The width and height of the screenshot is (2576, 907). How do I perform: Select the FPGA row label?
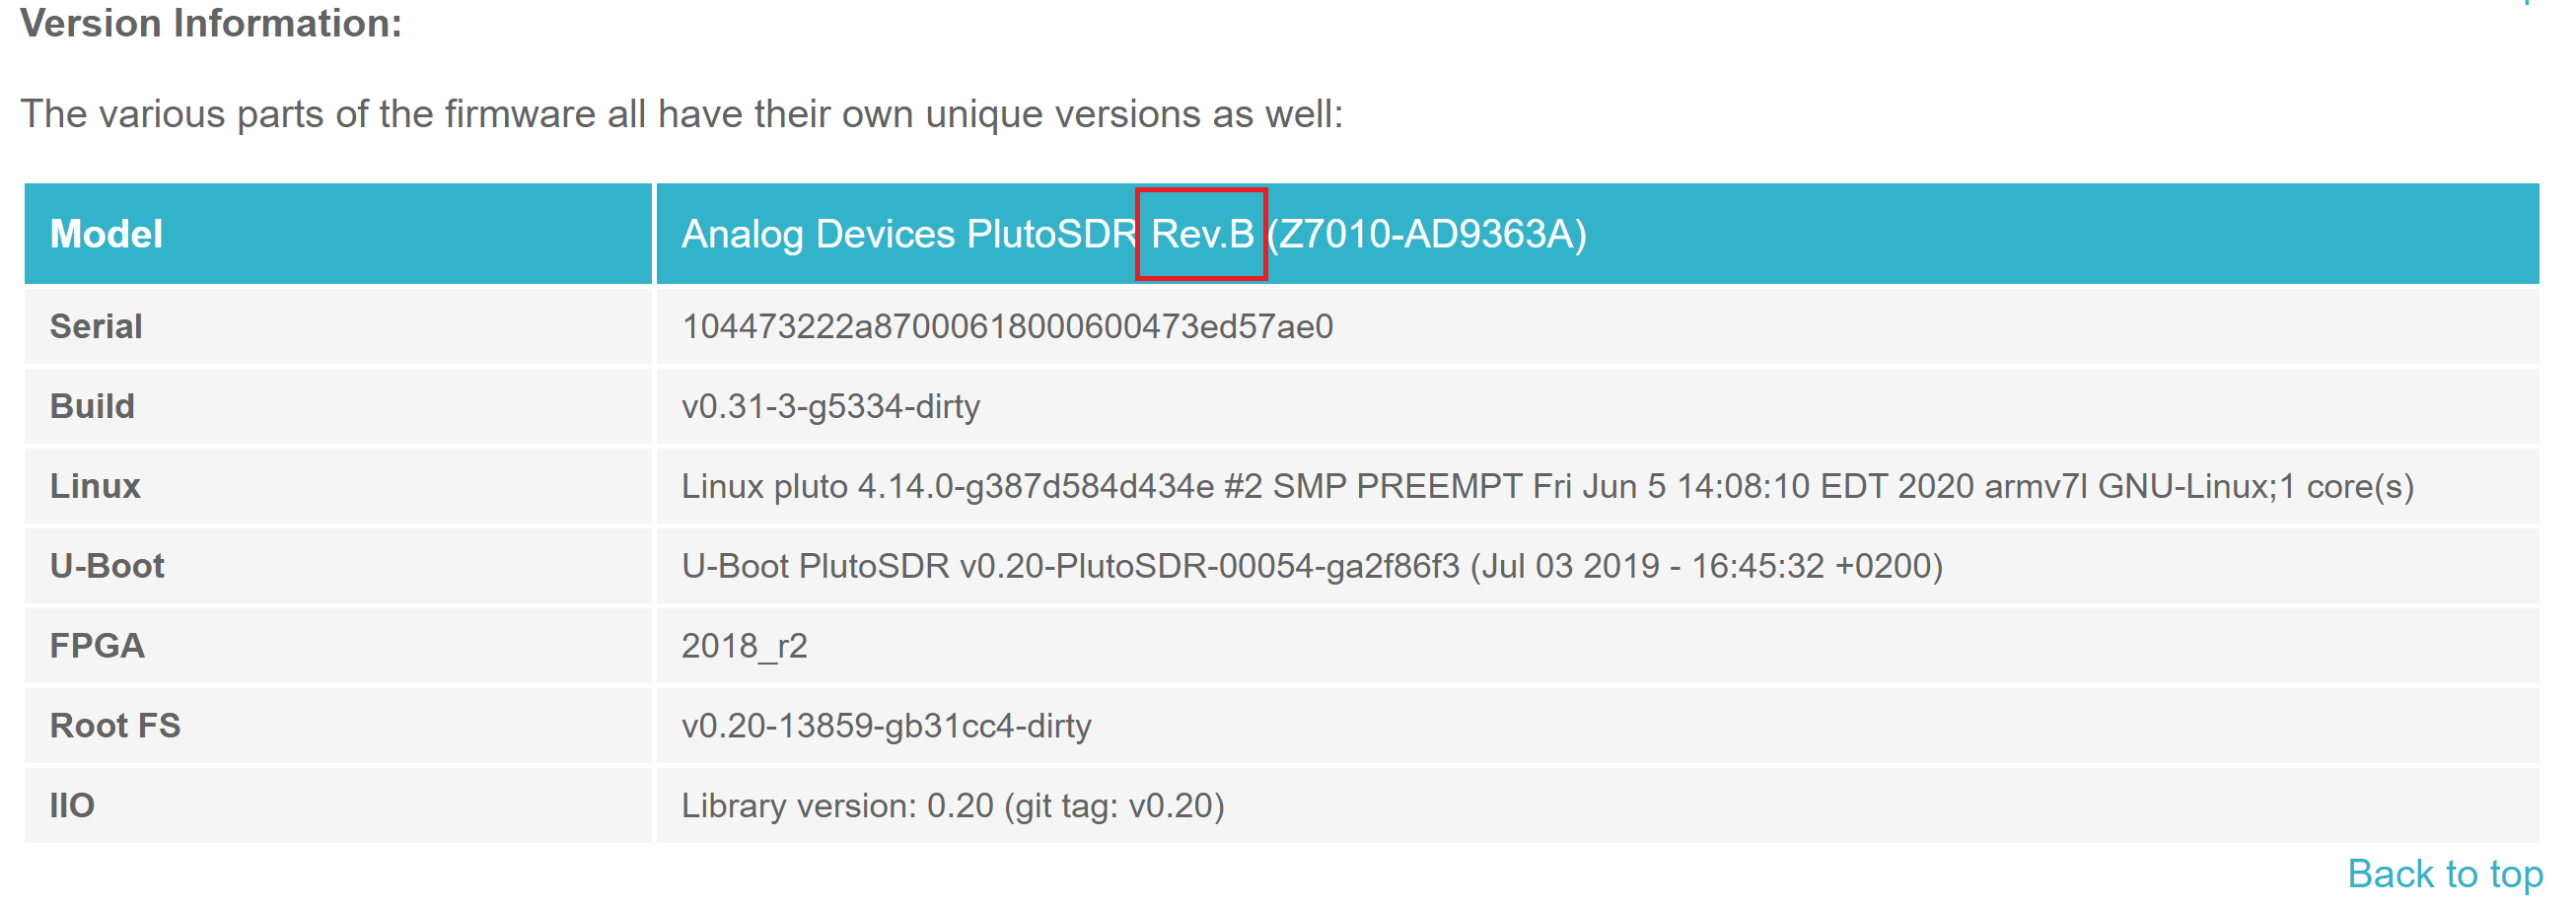click(x=97, y=646)
